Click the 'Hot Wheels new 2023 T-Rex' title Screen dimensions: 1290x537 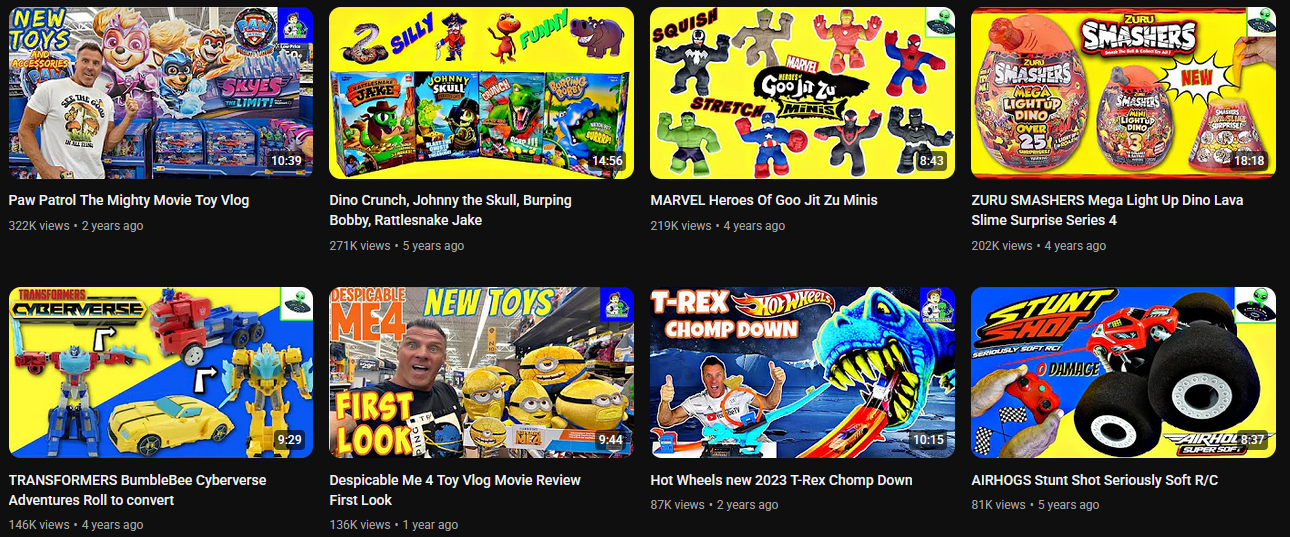[781, 480]
